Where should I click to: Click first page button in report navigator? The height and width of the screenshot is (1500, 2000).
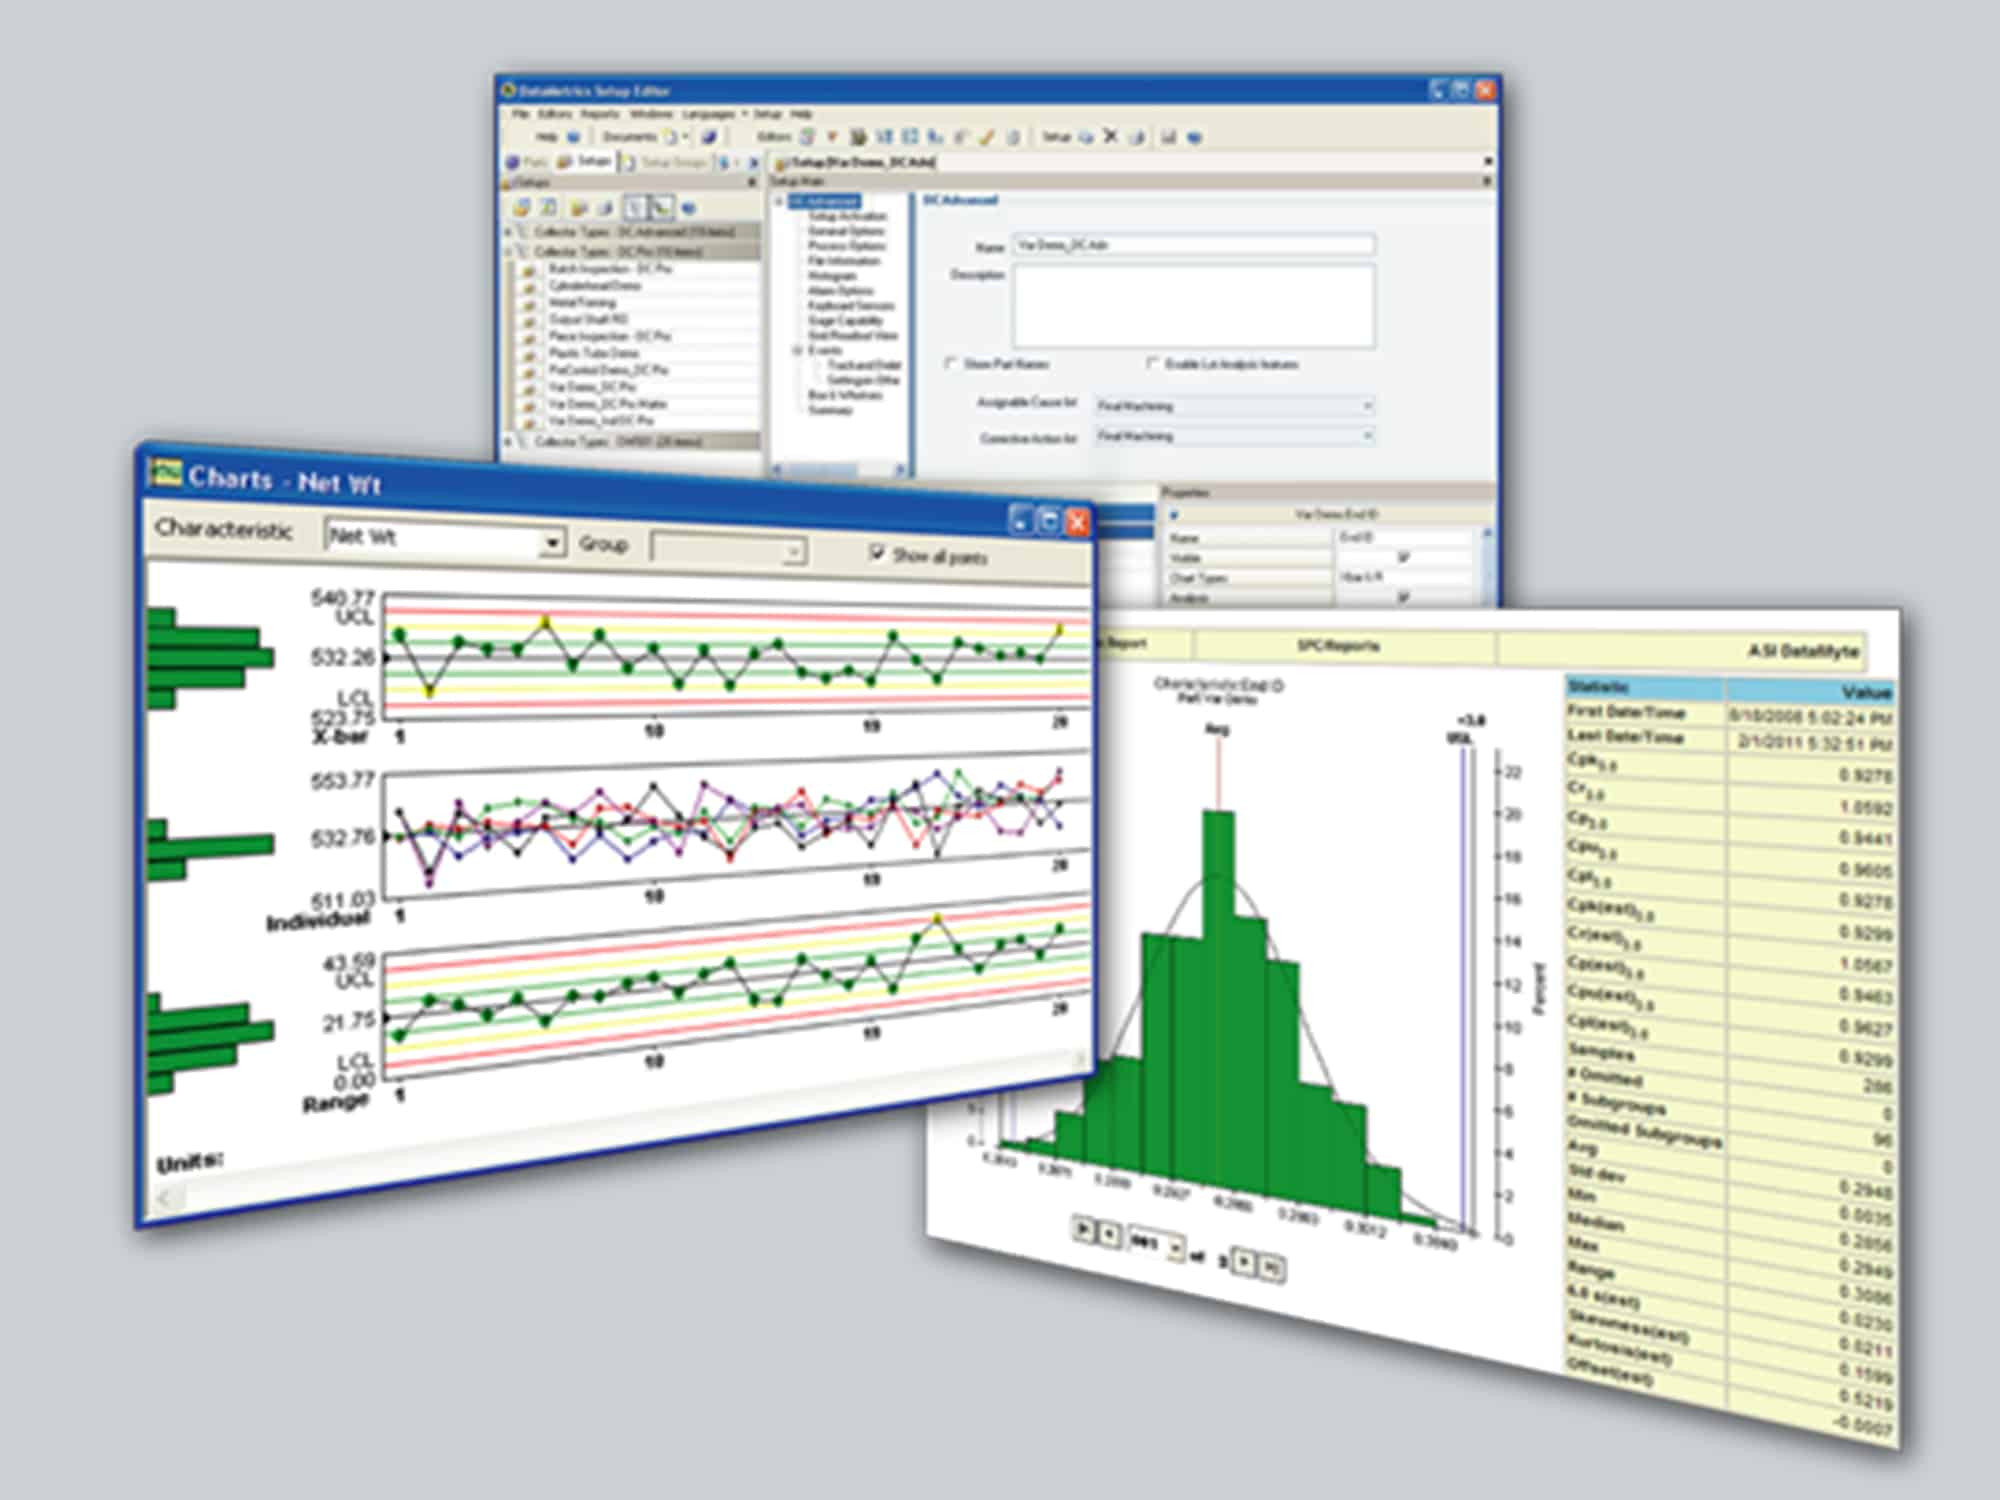1082,1228
